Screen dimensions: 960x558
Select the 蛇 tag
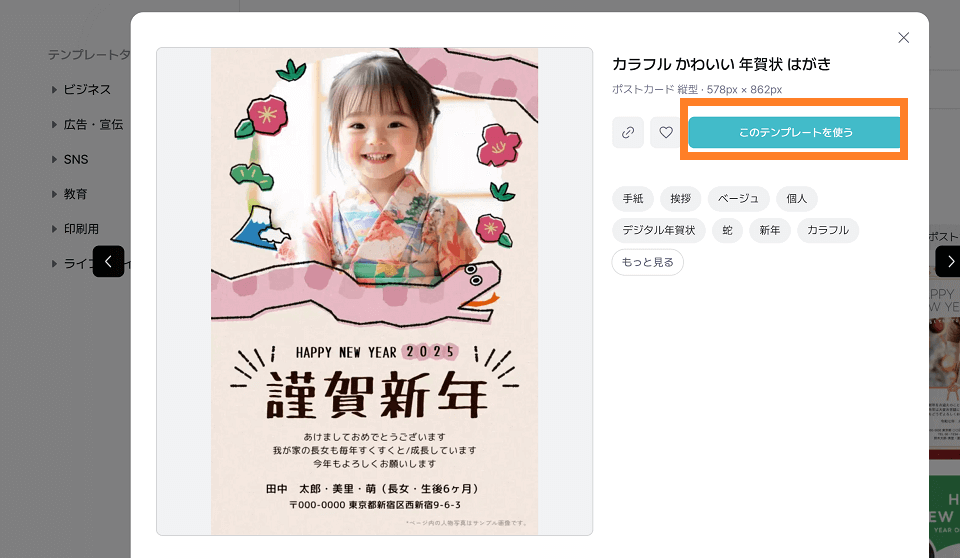[x=727, y=230]
